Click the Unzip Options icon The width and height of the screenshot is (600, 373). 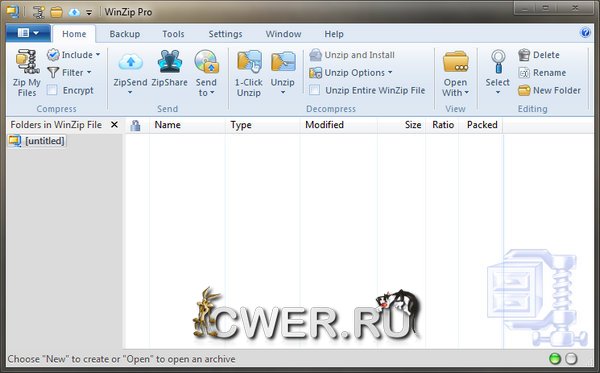(315, 73)
